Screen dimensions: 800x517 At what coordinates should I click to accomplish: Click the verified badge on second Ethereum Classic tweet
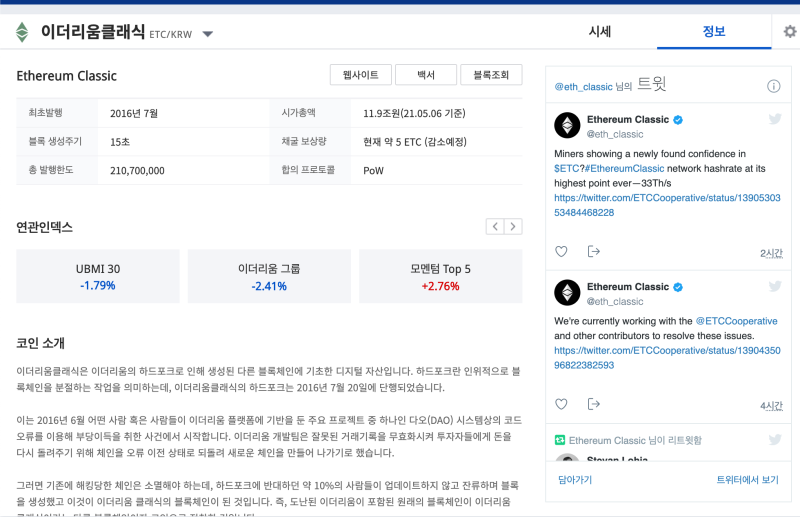point(678,287)
